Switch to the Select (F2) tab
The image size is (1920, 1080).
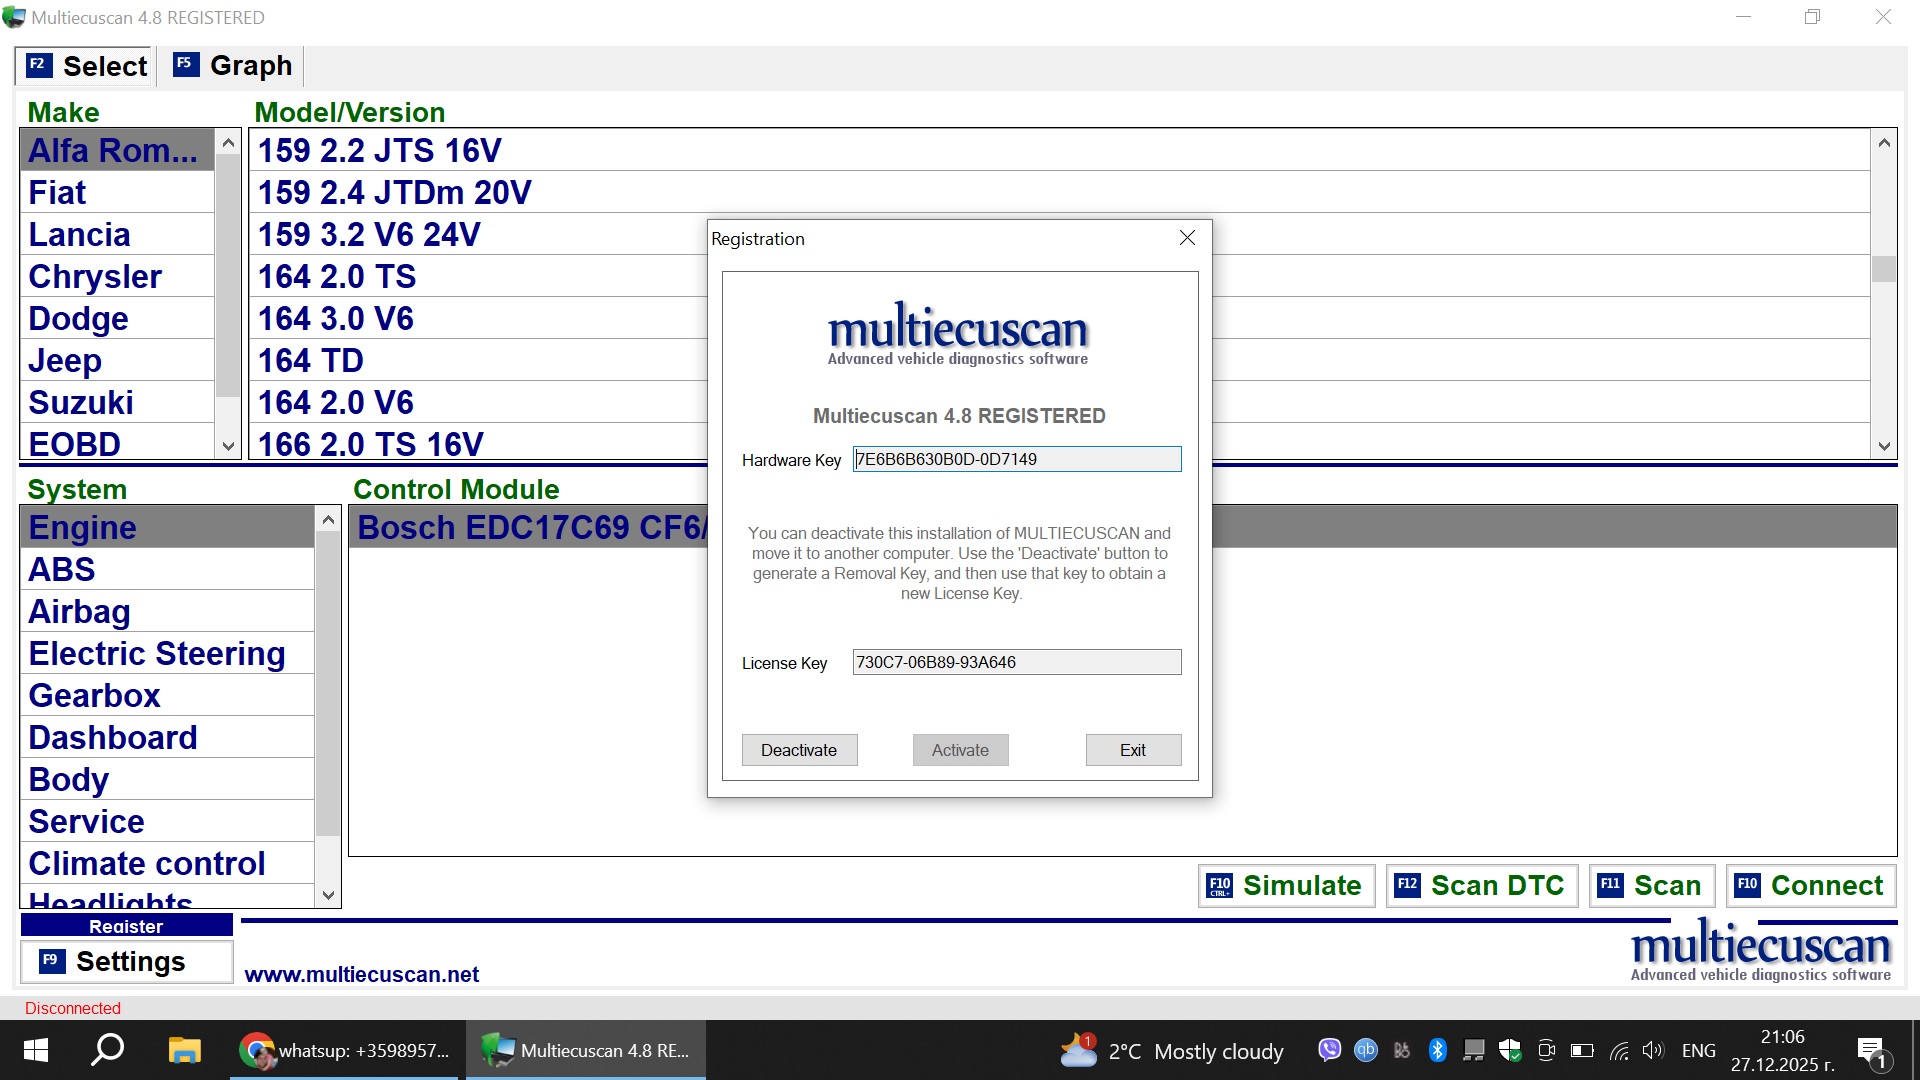(84, 65)
